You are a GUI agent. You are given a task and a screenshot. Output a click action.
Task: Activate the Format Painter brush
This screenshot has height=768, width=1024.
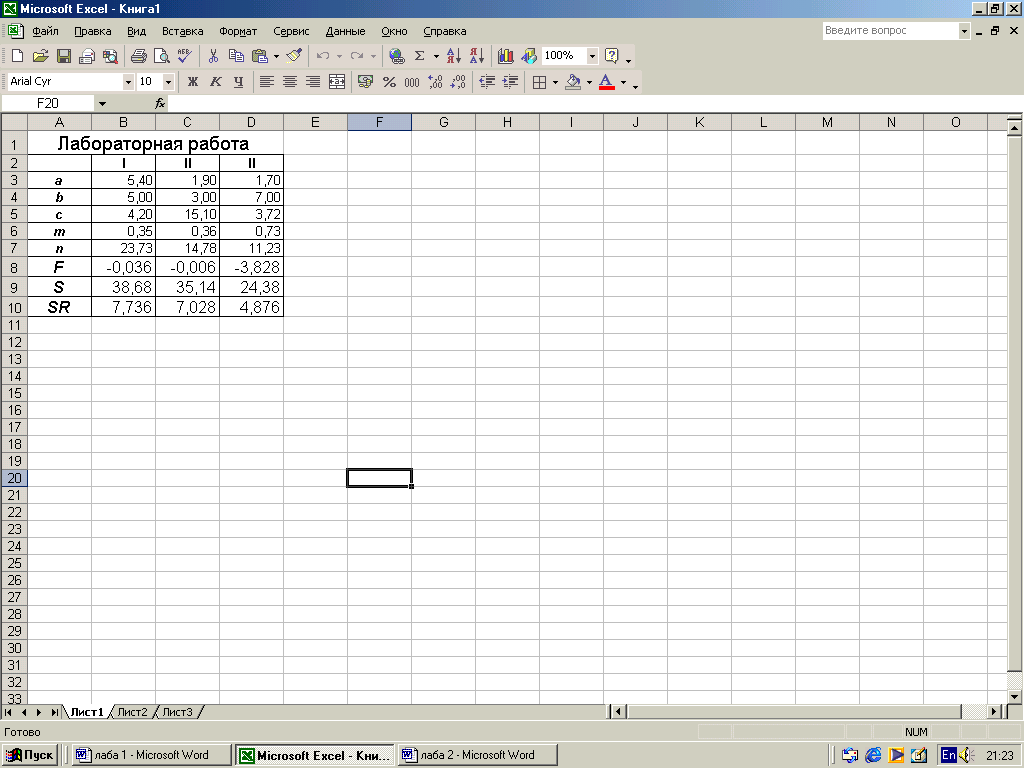coord(295,56)
